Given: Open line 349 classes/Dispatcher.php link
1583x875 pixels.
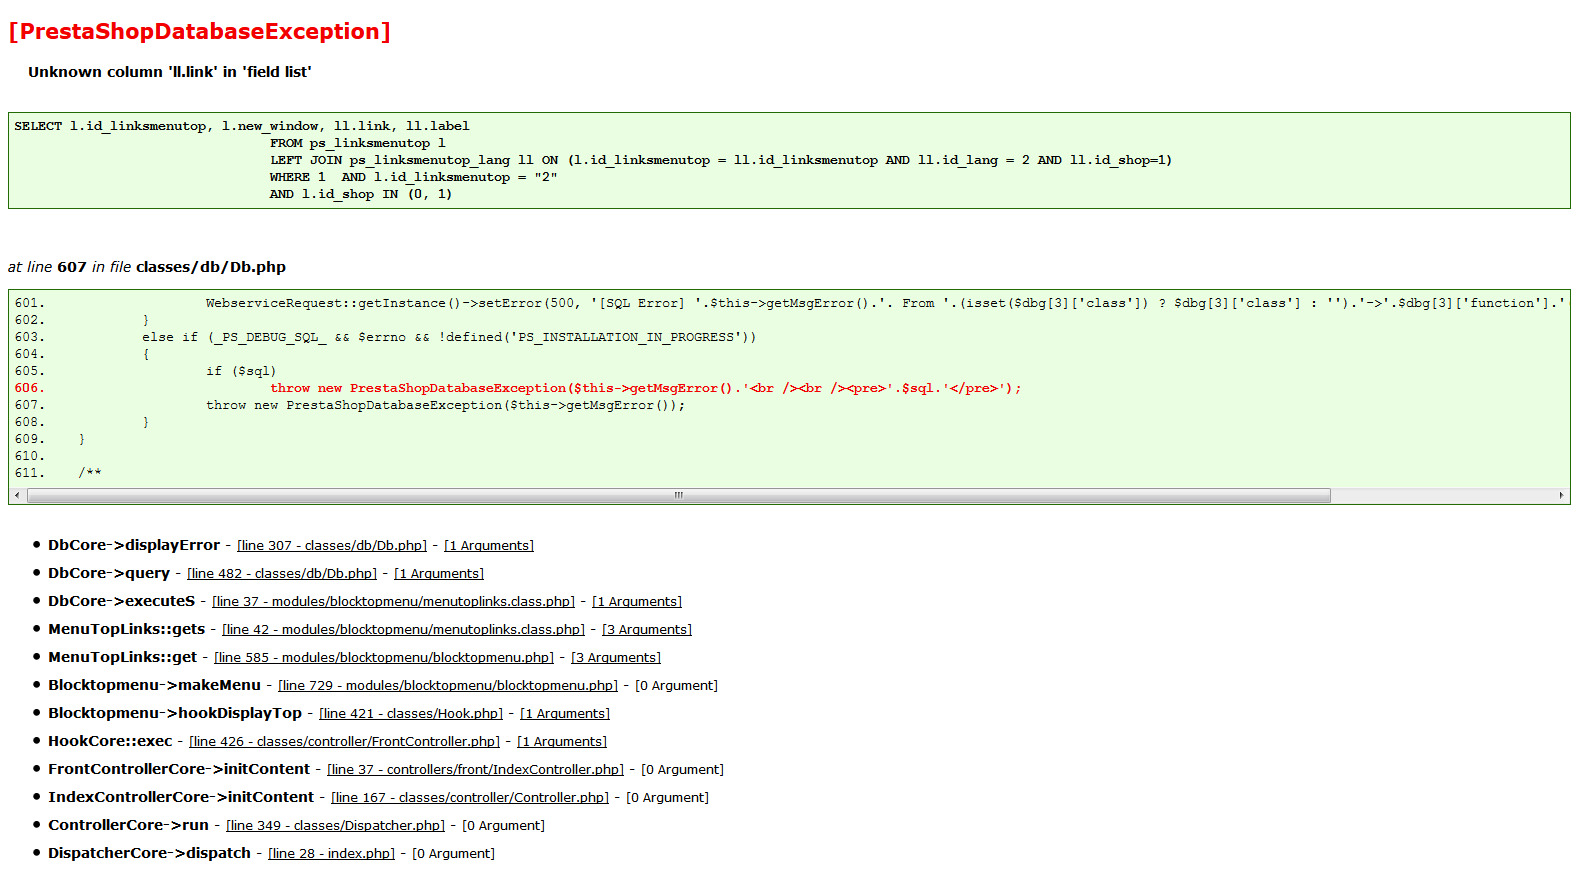Looking at the screenshot, I should click(x=336, y=826).
